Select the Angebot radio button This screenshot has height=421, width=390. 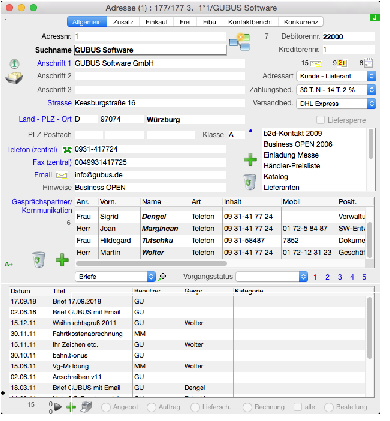point(106,407)
